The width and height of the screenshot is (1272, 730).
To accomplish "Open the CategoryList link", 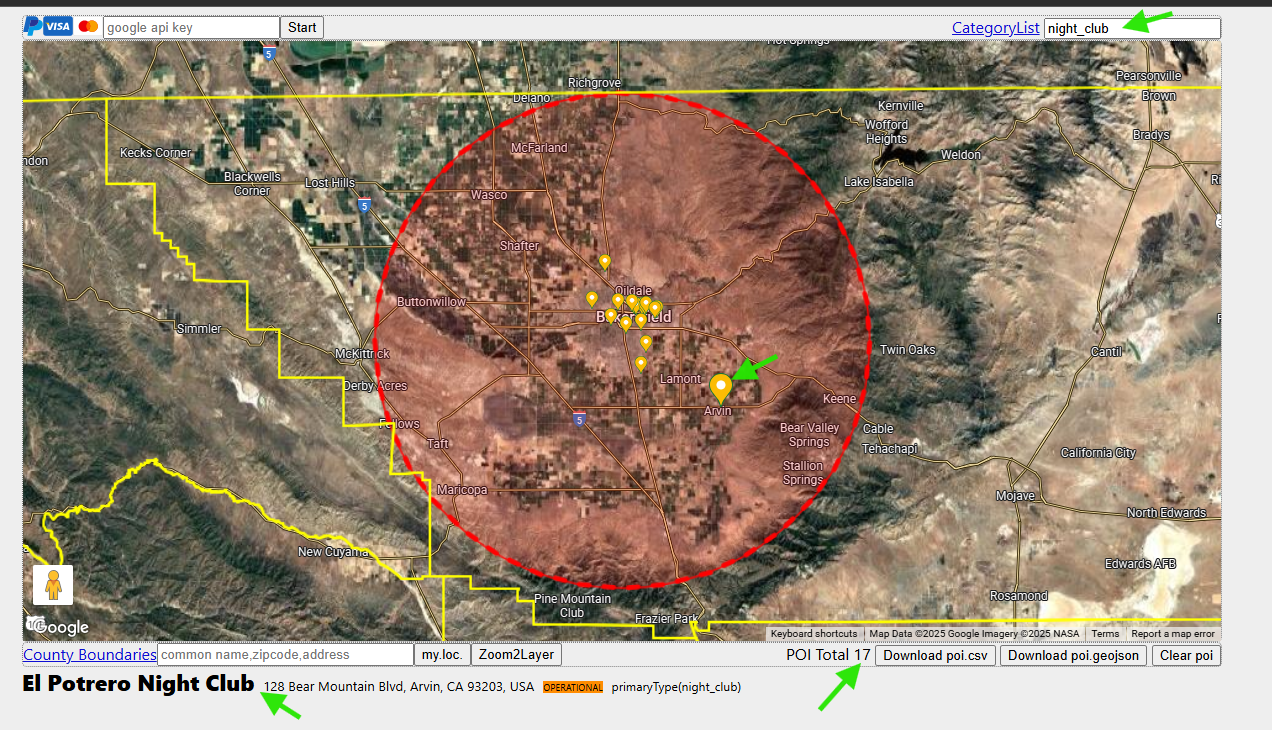I will pos(995,28).
